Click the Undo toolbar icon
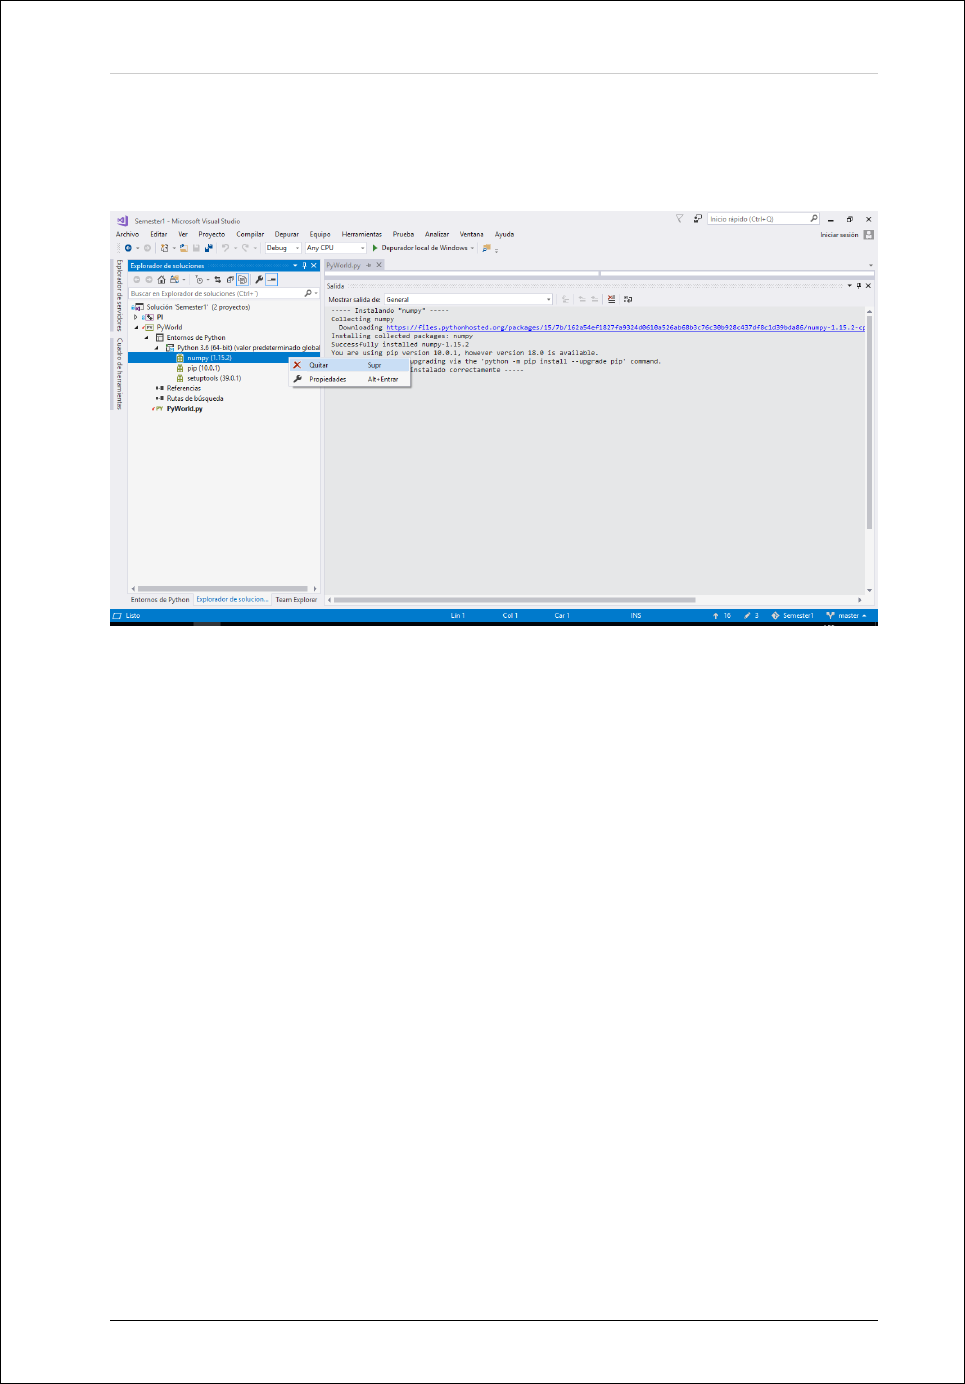Viewport: 965px width, 1384px height. pyautogui.click(x=225, y=248)
